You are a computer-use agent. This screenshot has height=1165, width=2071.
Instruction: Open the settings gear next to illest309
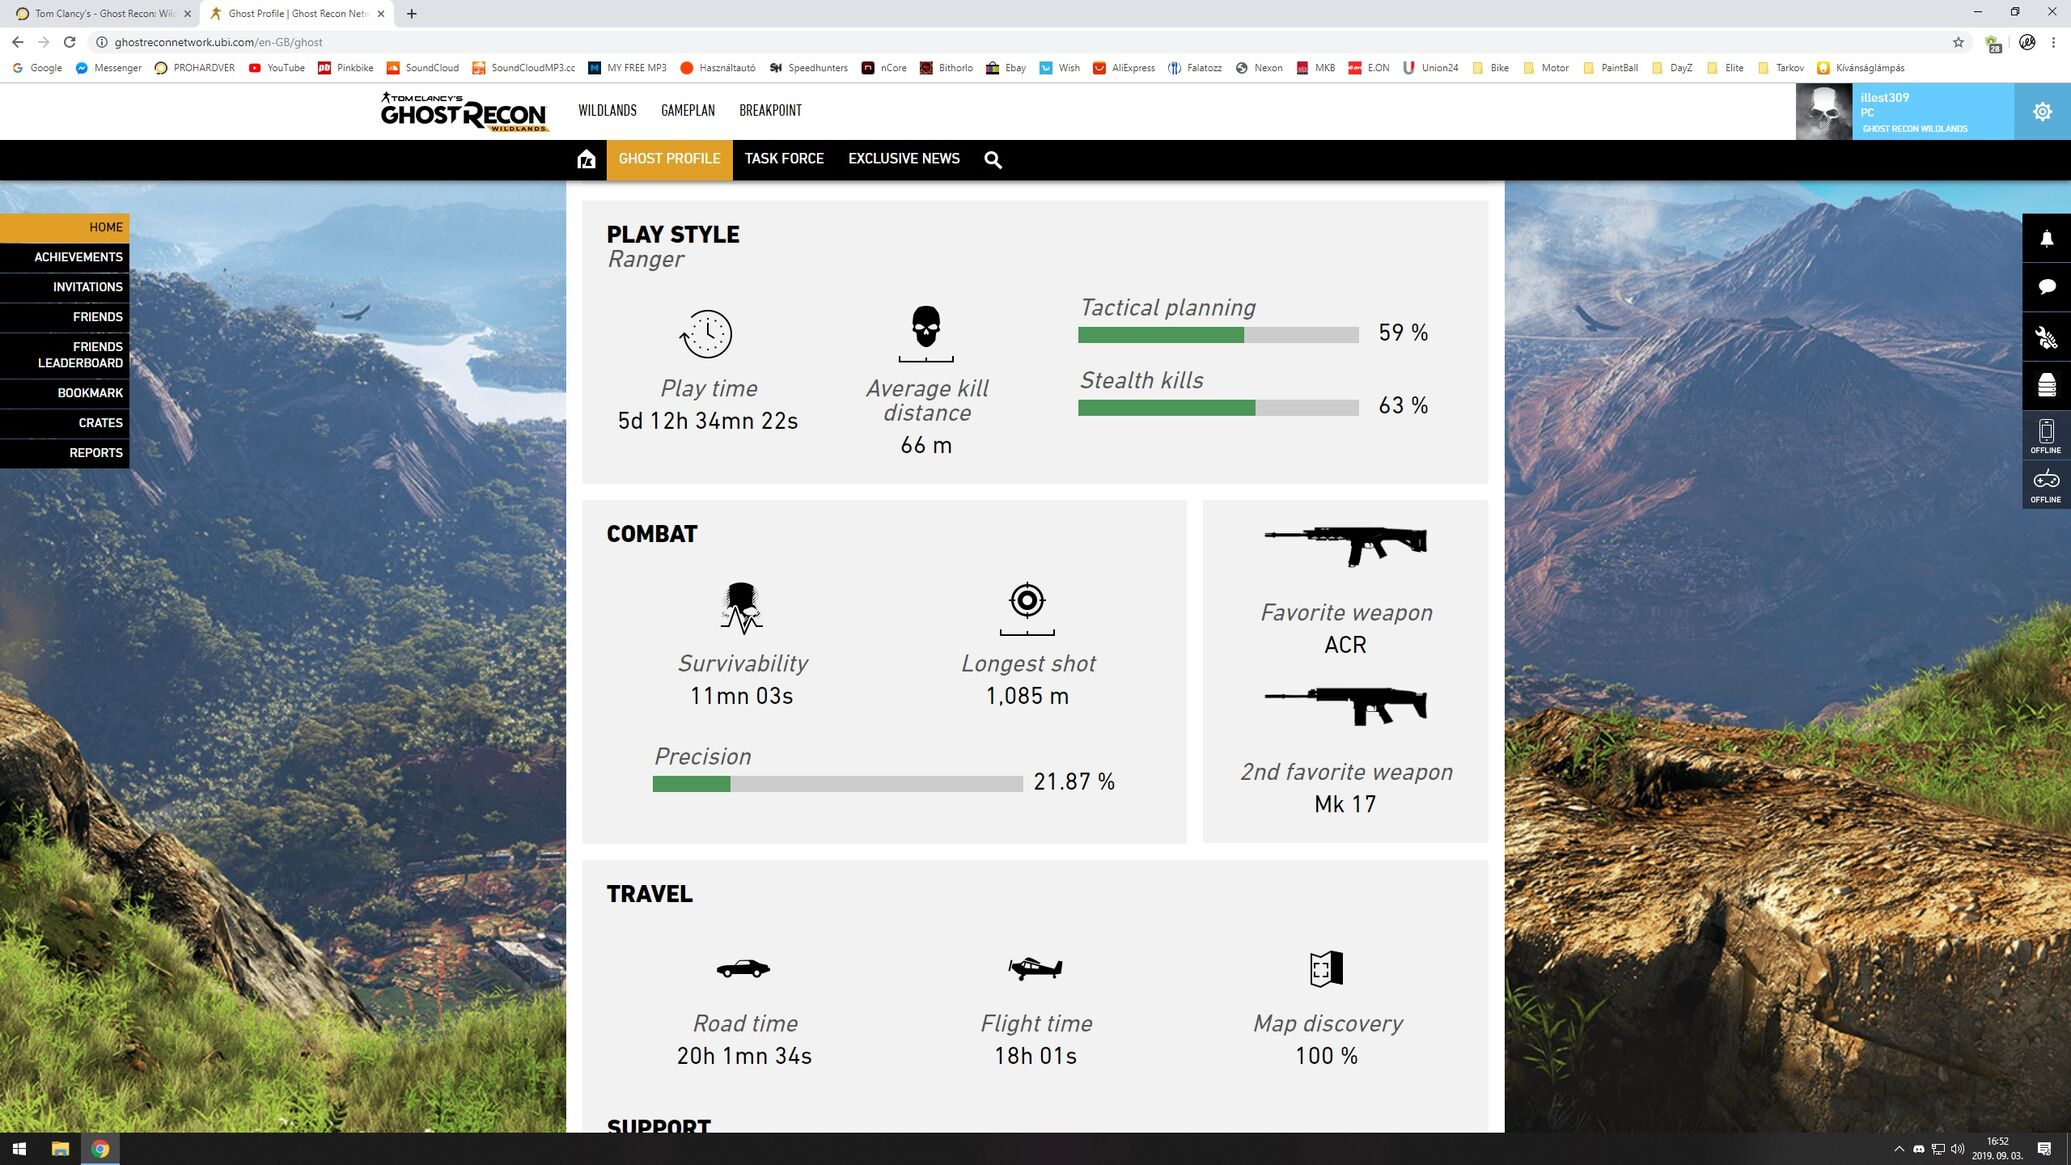tap(2042, 112)
